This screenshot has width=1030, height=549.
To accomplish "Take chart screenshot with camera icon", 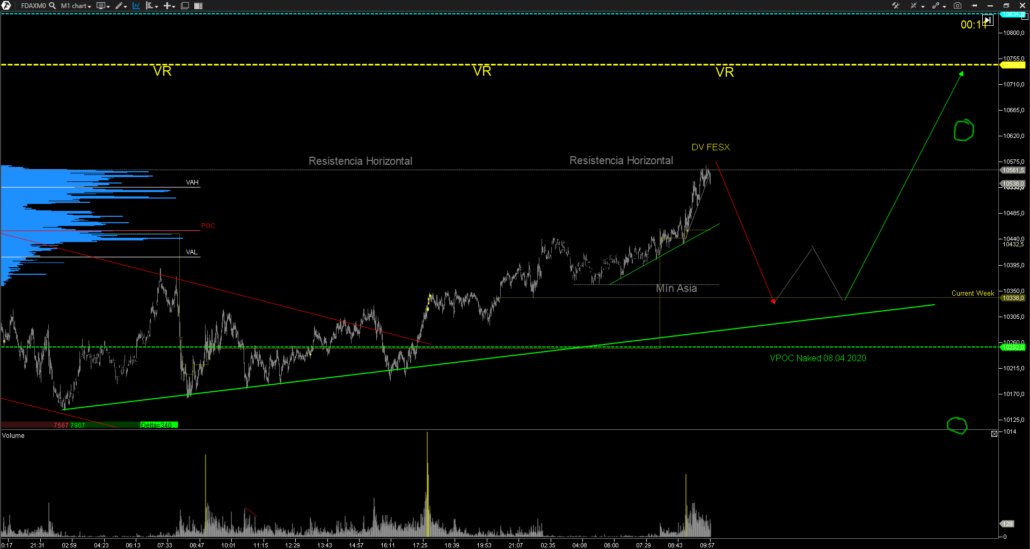I will [x=958, y=5].
